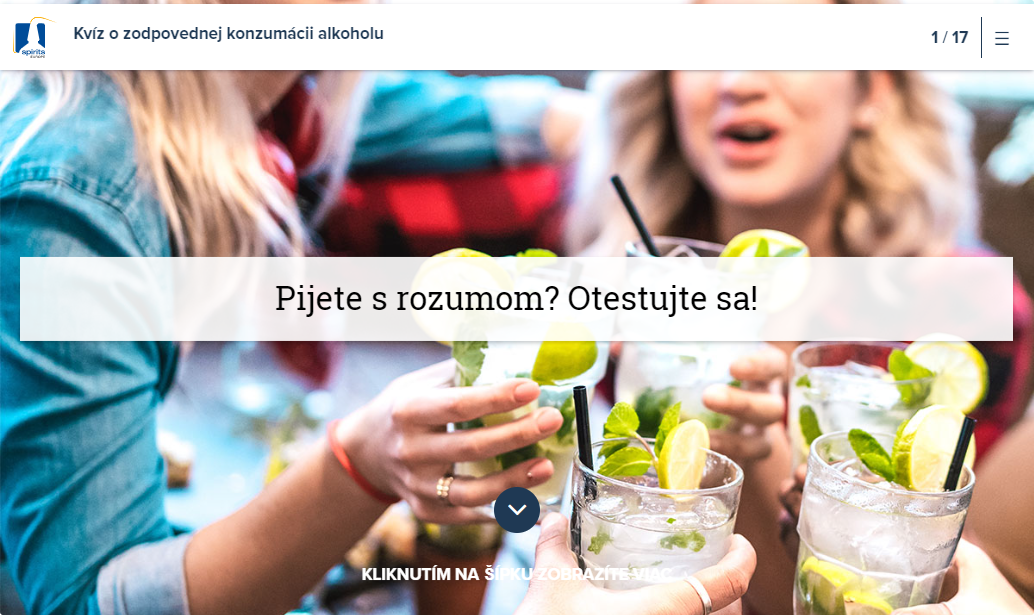1034x615 pixels.
Task: Click the hint 'KLIKNUTÍM NA ŠÍPKU ZOBRAZÍTE VIAC'
Action: point(517,574)
